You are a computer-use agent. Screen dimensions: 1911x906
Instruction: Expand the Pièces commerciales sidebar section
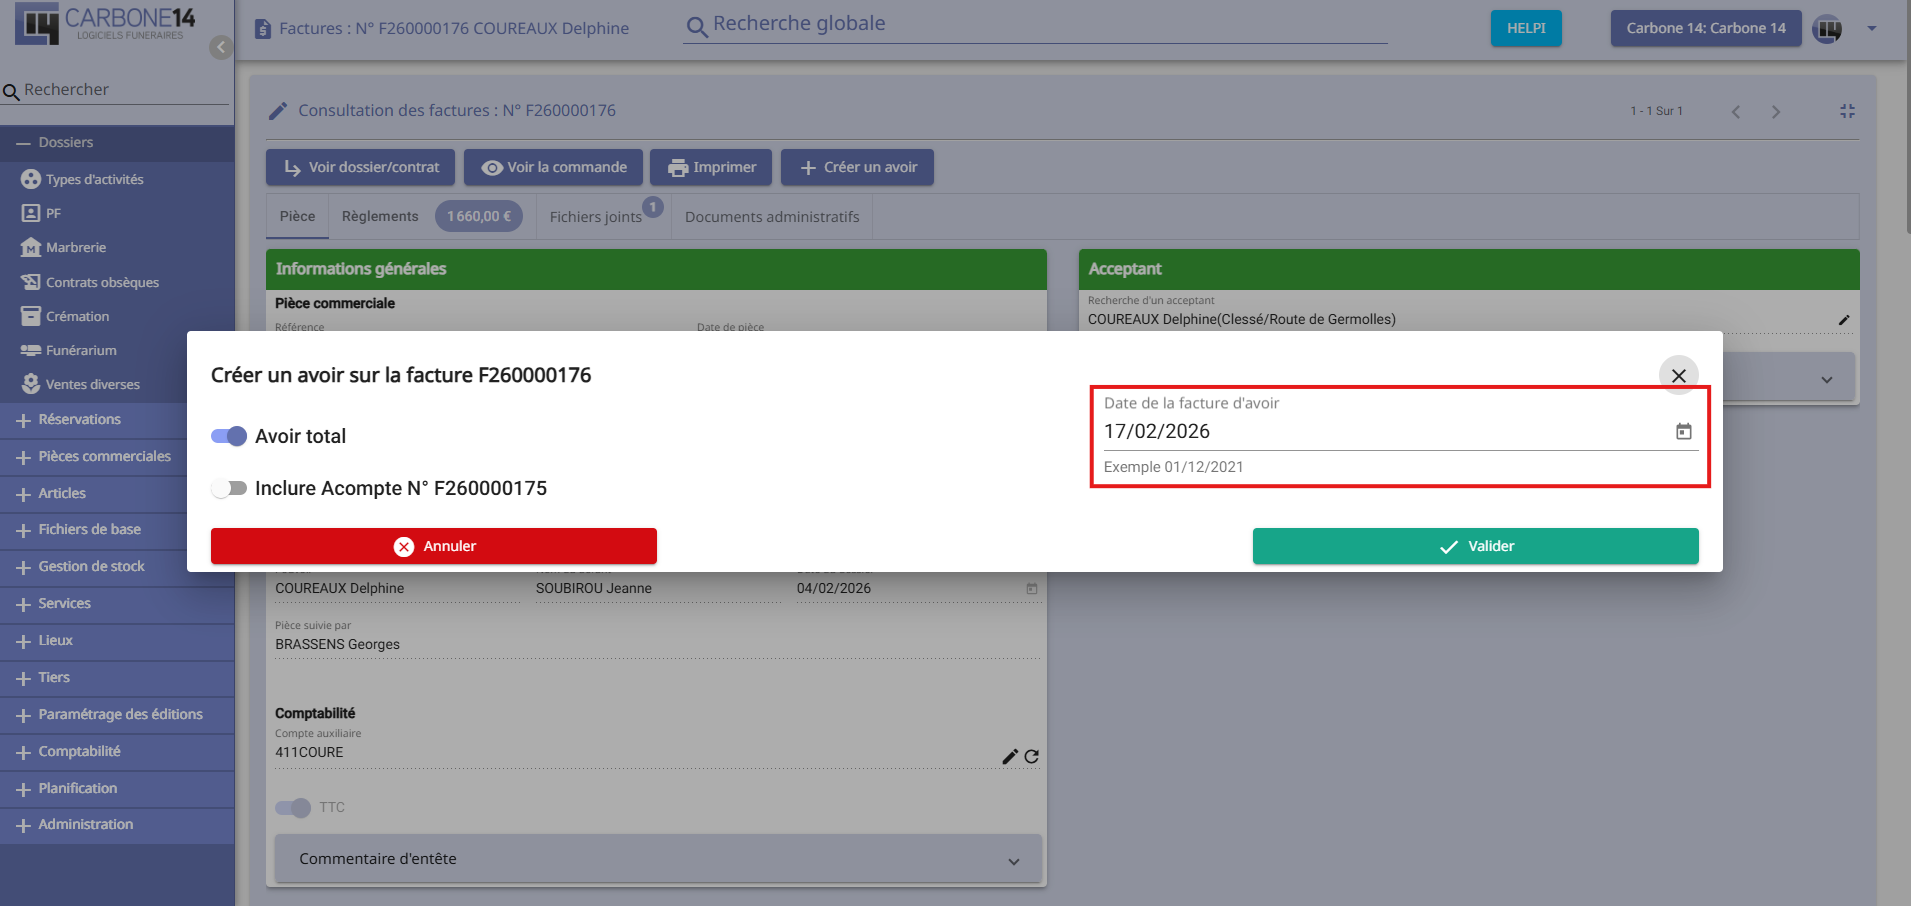104,456
